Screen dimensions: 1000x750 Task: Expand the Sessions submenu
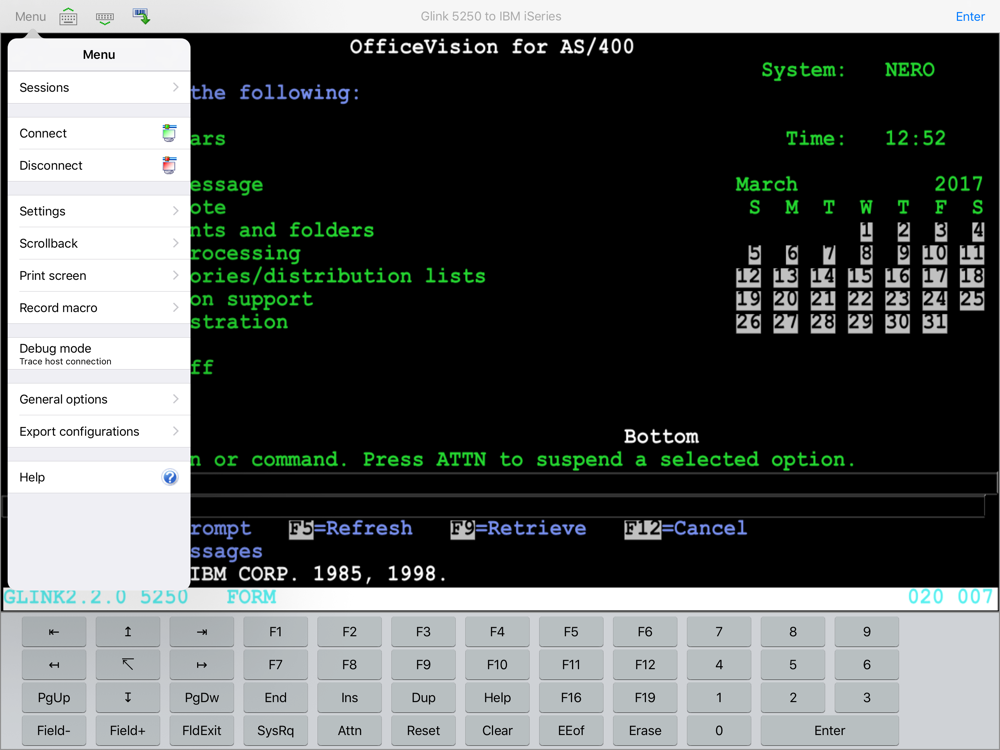99,87
